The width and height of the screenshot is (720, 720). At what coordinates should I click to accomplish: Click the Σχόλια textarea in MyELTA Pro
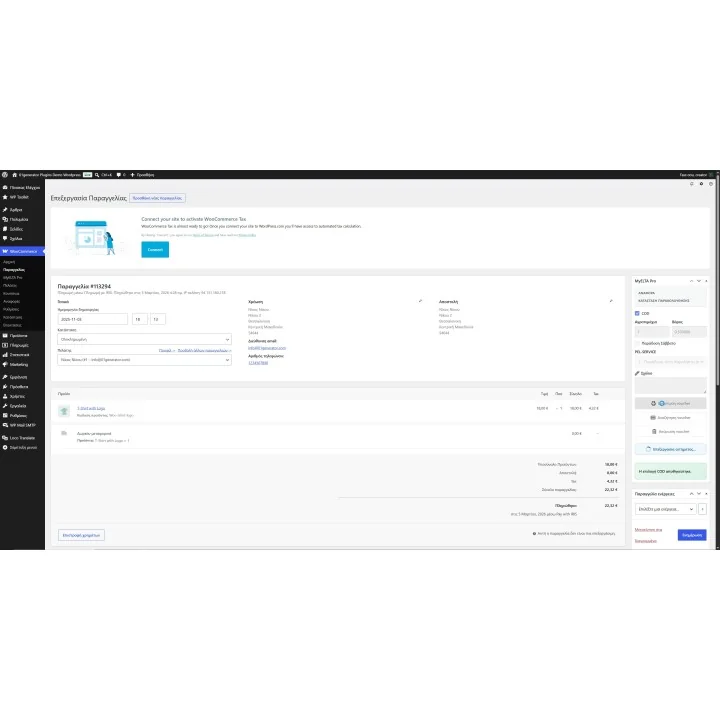click(x=670, y=386)
